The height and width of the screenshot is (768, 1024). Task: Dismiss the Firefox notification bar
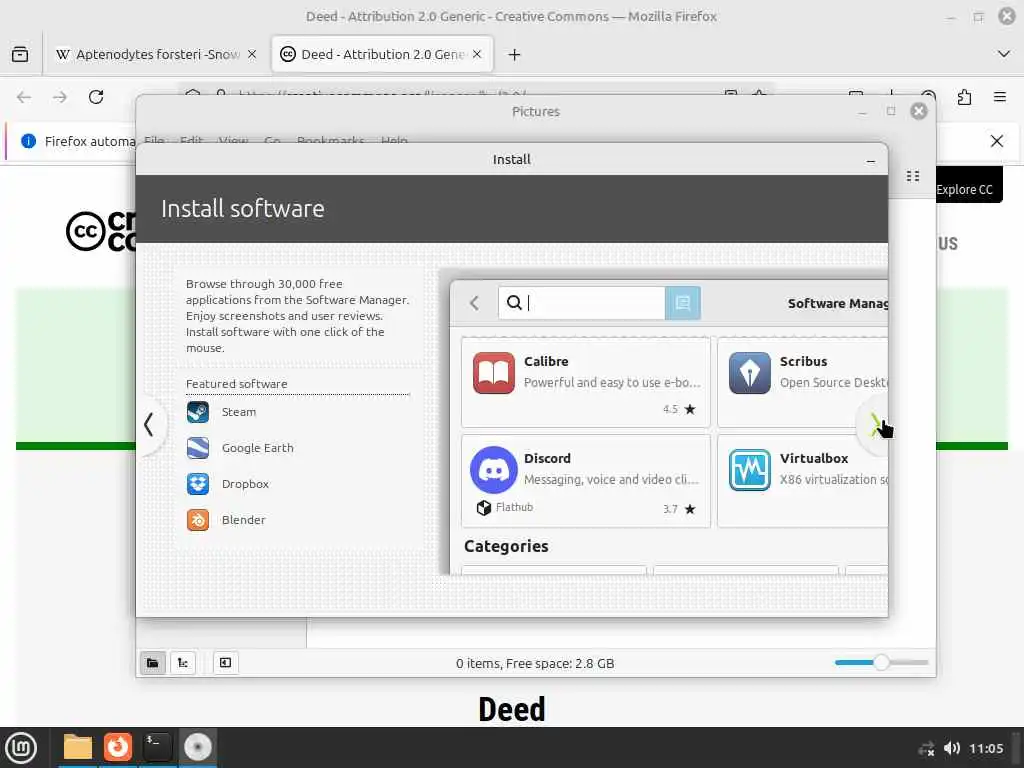[x=997, y=141]
